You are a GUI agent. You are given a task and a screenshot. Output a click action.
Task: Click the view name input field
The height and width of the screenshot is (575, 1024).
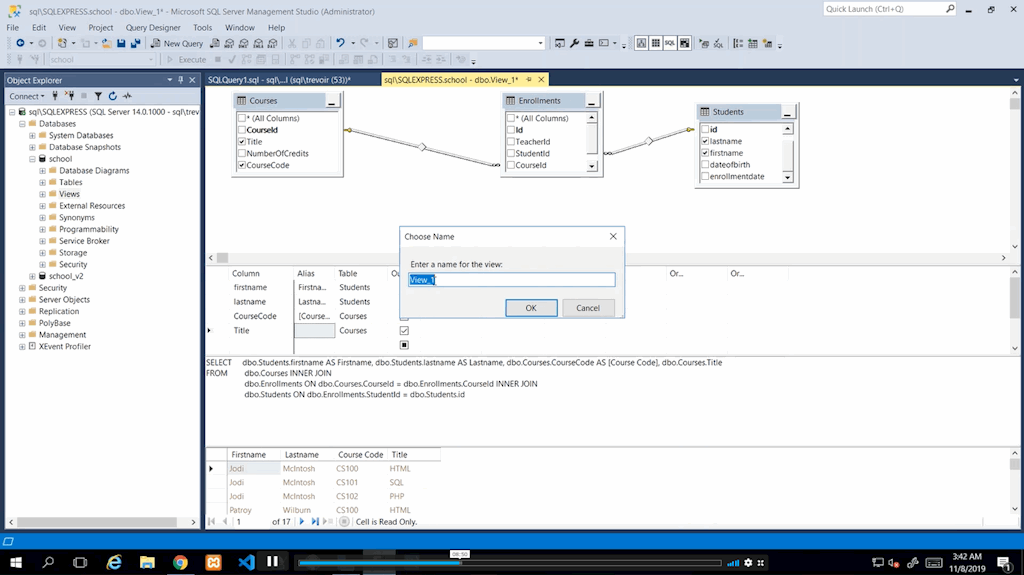512,280
